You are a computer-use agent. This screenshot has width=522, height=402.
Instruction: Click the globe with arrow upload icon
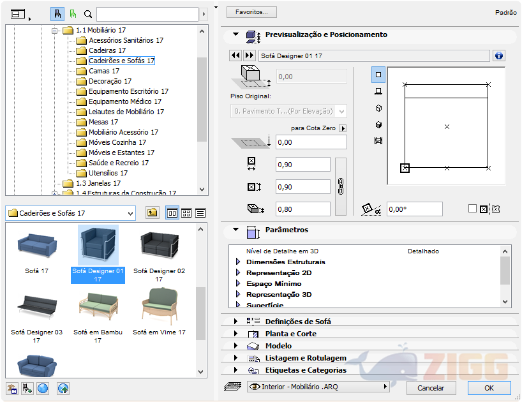63,388
